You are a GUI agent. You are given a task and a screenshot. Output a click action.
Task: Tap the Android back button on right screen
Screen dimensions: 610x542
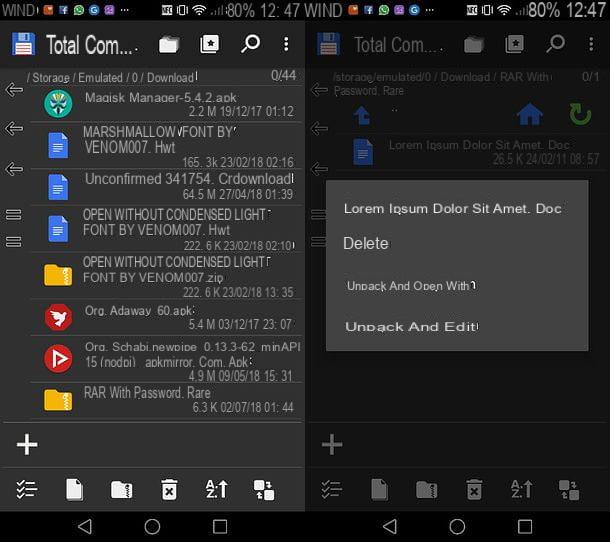390,527
